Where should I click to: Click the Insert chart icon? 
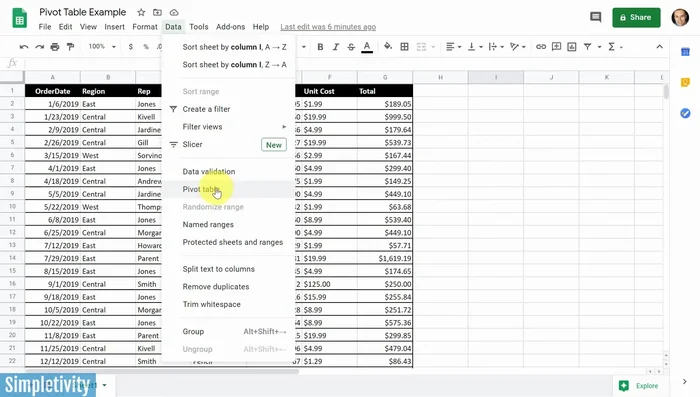(571, 46)
